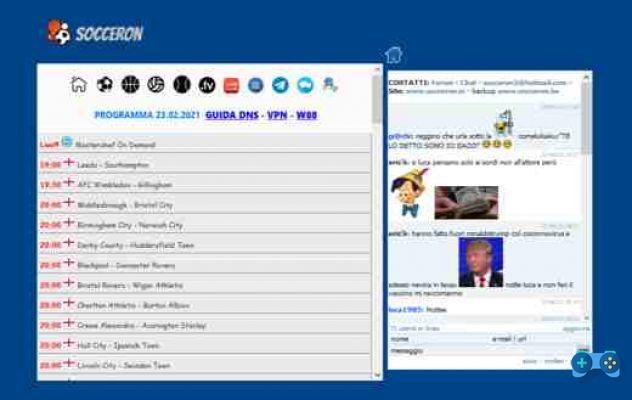This screenshot has height=400, width=632.
Task: Expand the Middlesbrough - Bristol City row
Action: (204, 204)
